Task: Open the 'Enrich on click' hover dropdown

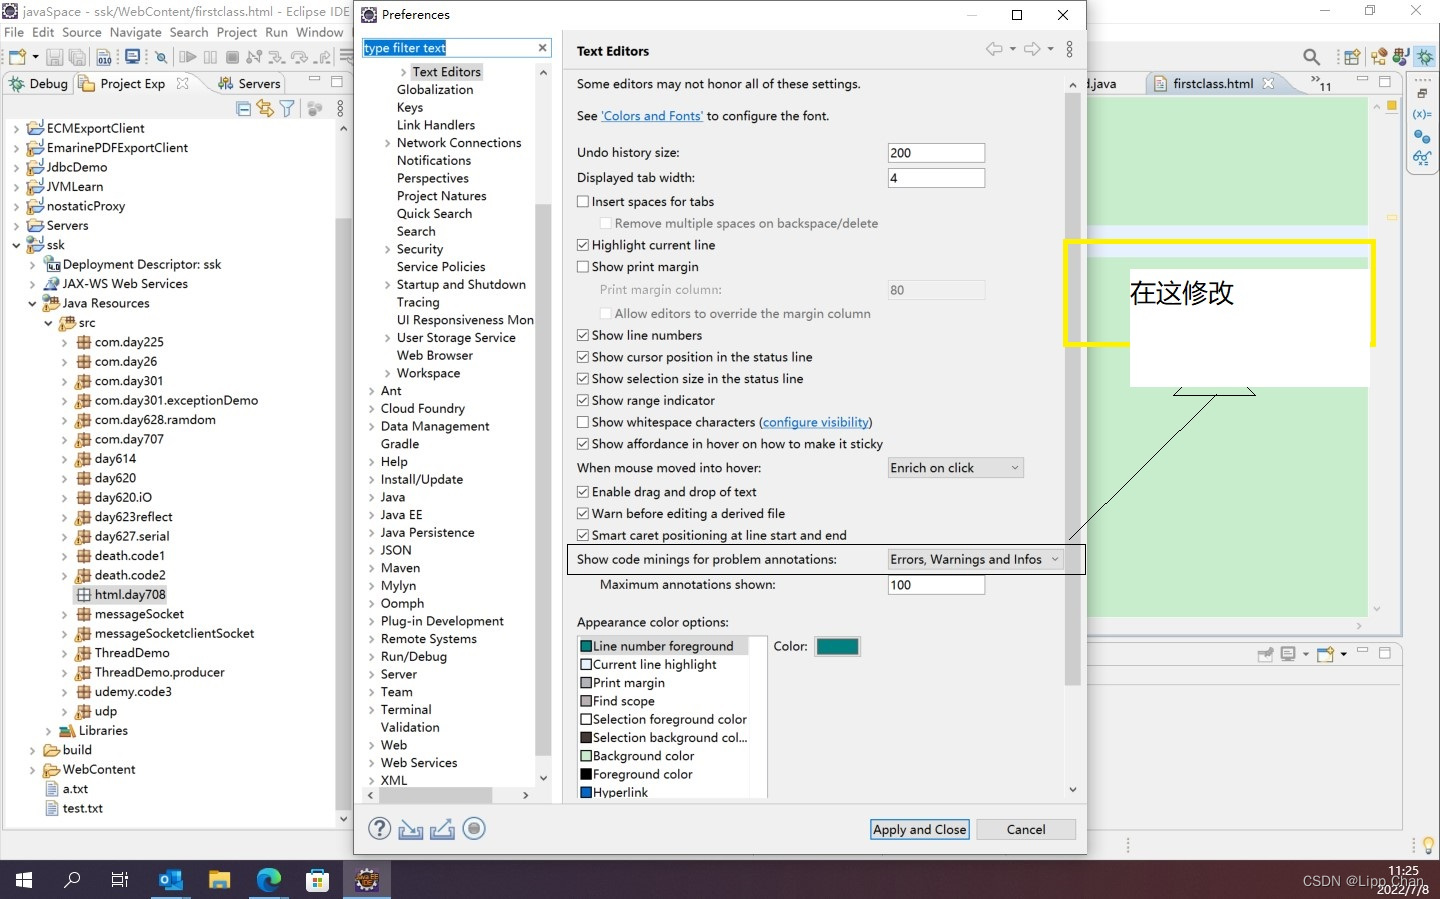Action: [955, 468]
